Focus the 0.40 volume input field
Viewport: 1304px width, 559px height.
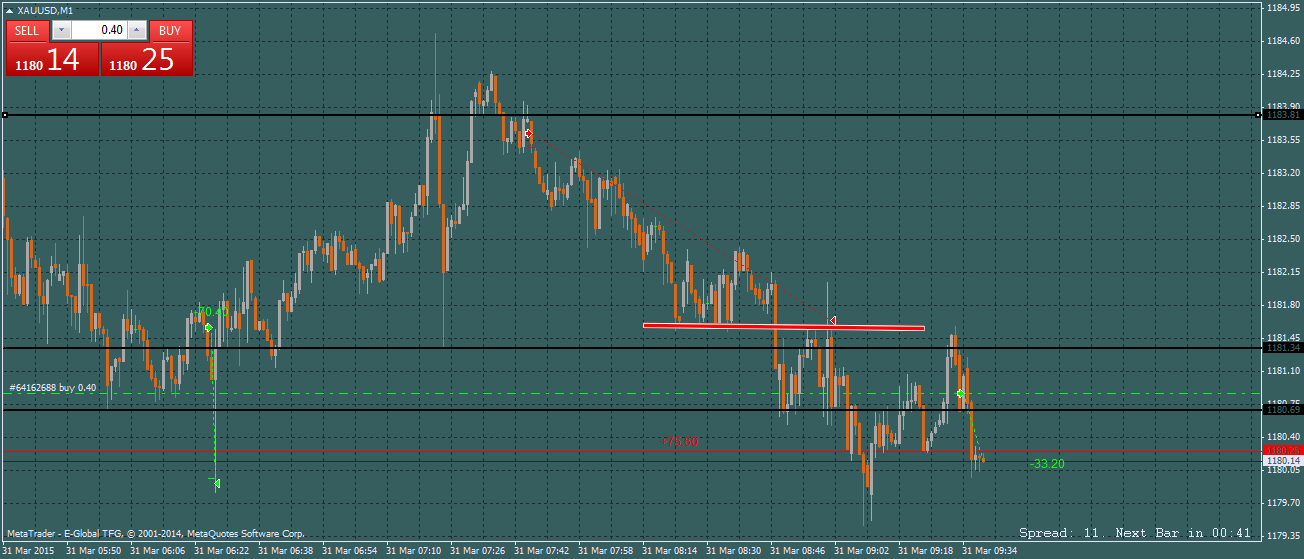[x=99, y=30]
